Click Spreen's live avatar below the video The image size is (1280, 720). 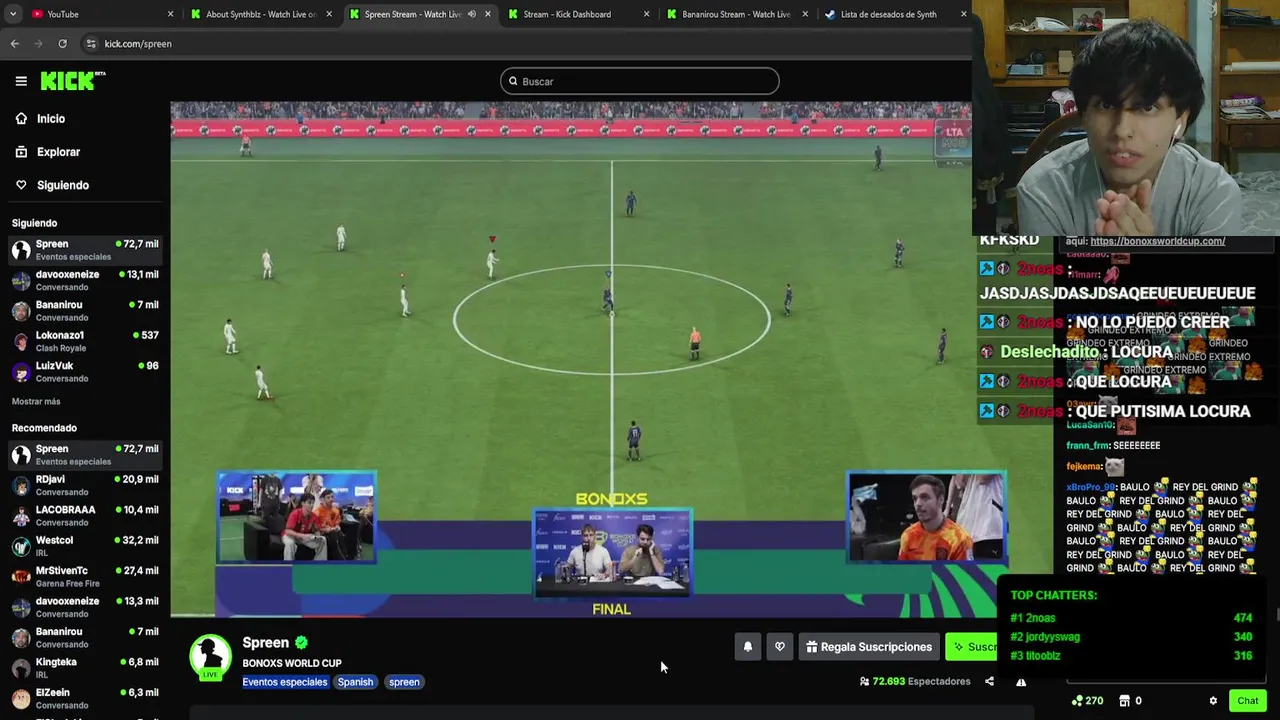click(x=211, y=657)
